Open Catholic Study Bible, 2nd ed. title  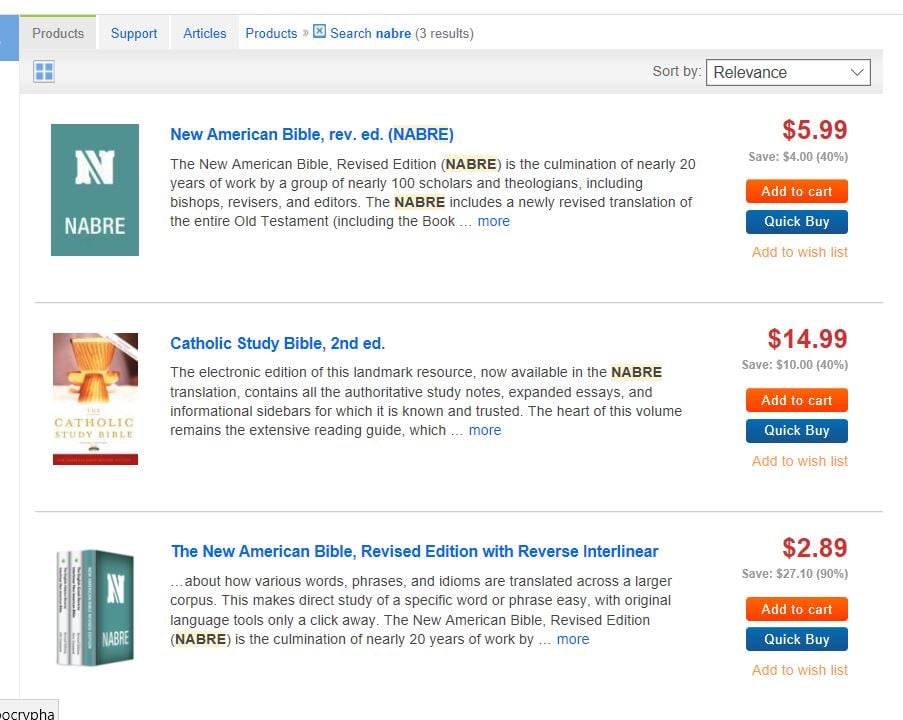(x=277, y=343)
